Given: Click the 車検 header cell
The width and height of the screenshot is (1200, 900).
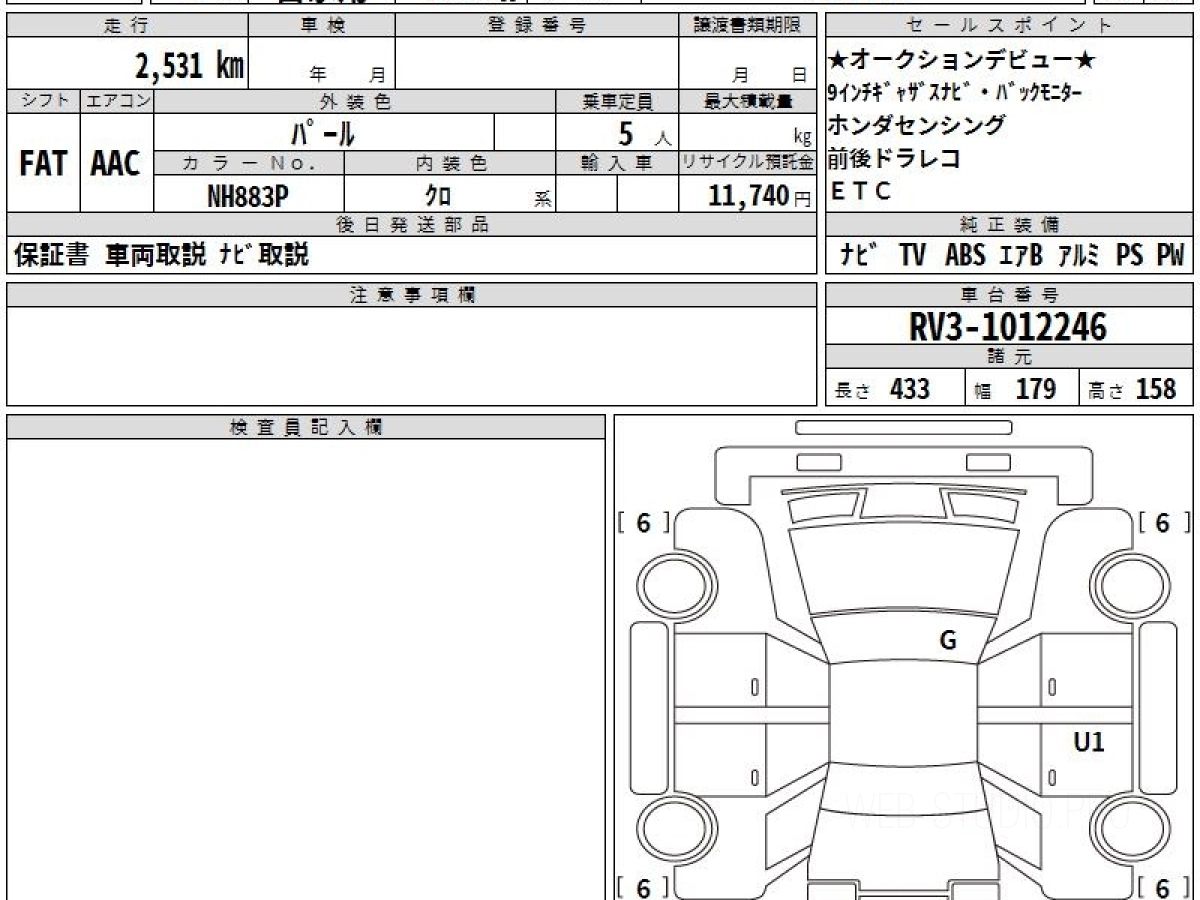Looking at the screenshot, I should point(322,26).
